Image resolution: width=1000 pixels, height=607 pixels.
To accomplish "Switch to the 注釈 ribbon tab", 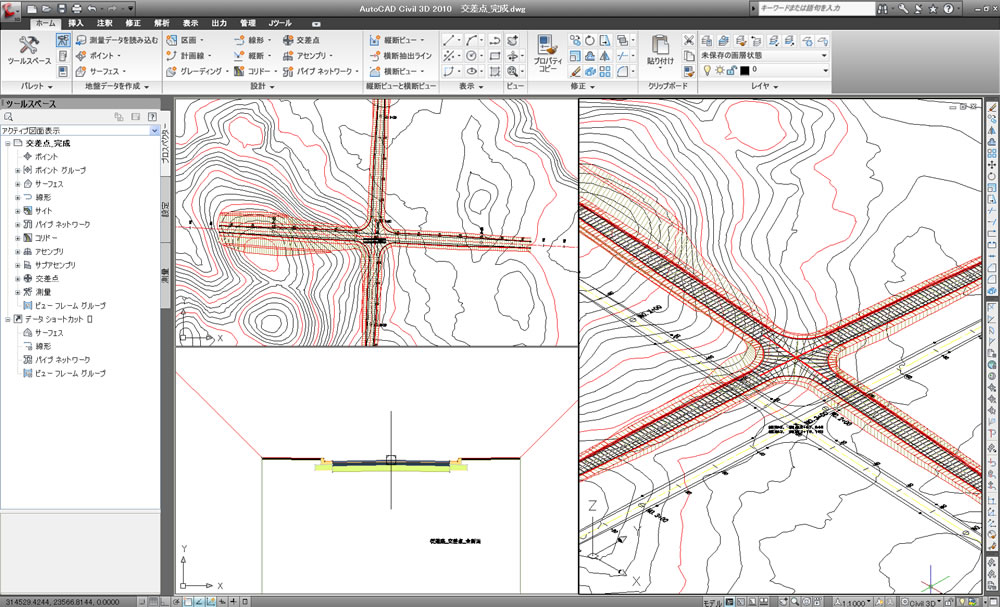I will click(105, 23).
